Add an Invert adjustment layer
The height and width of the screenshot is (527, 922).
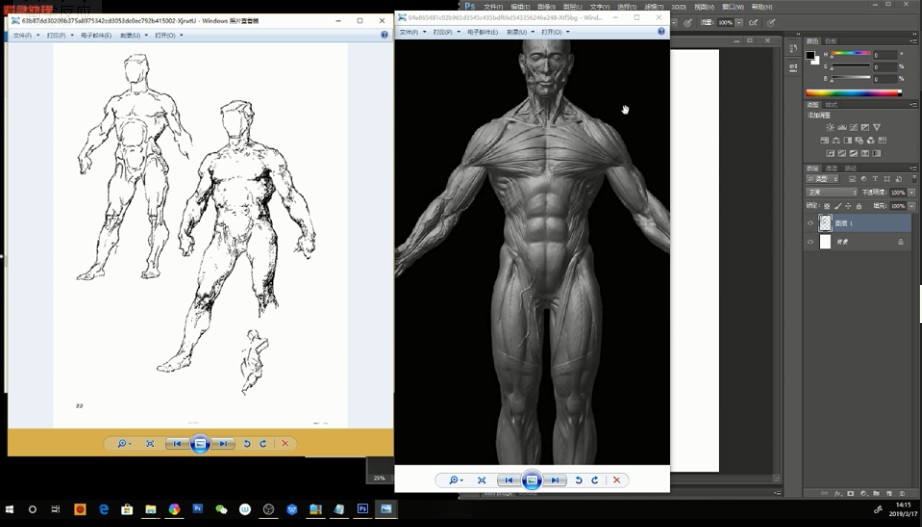830,154
